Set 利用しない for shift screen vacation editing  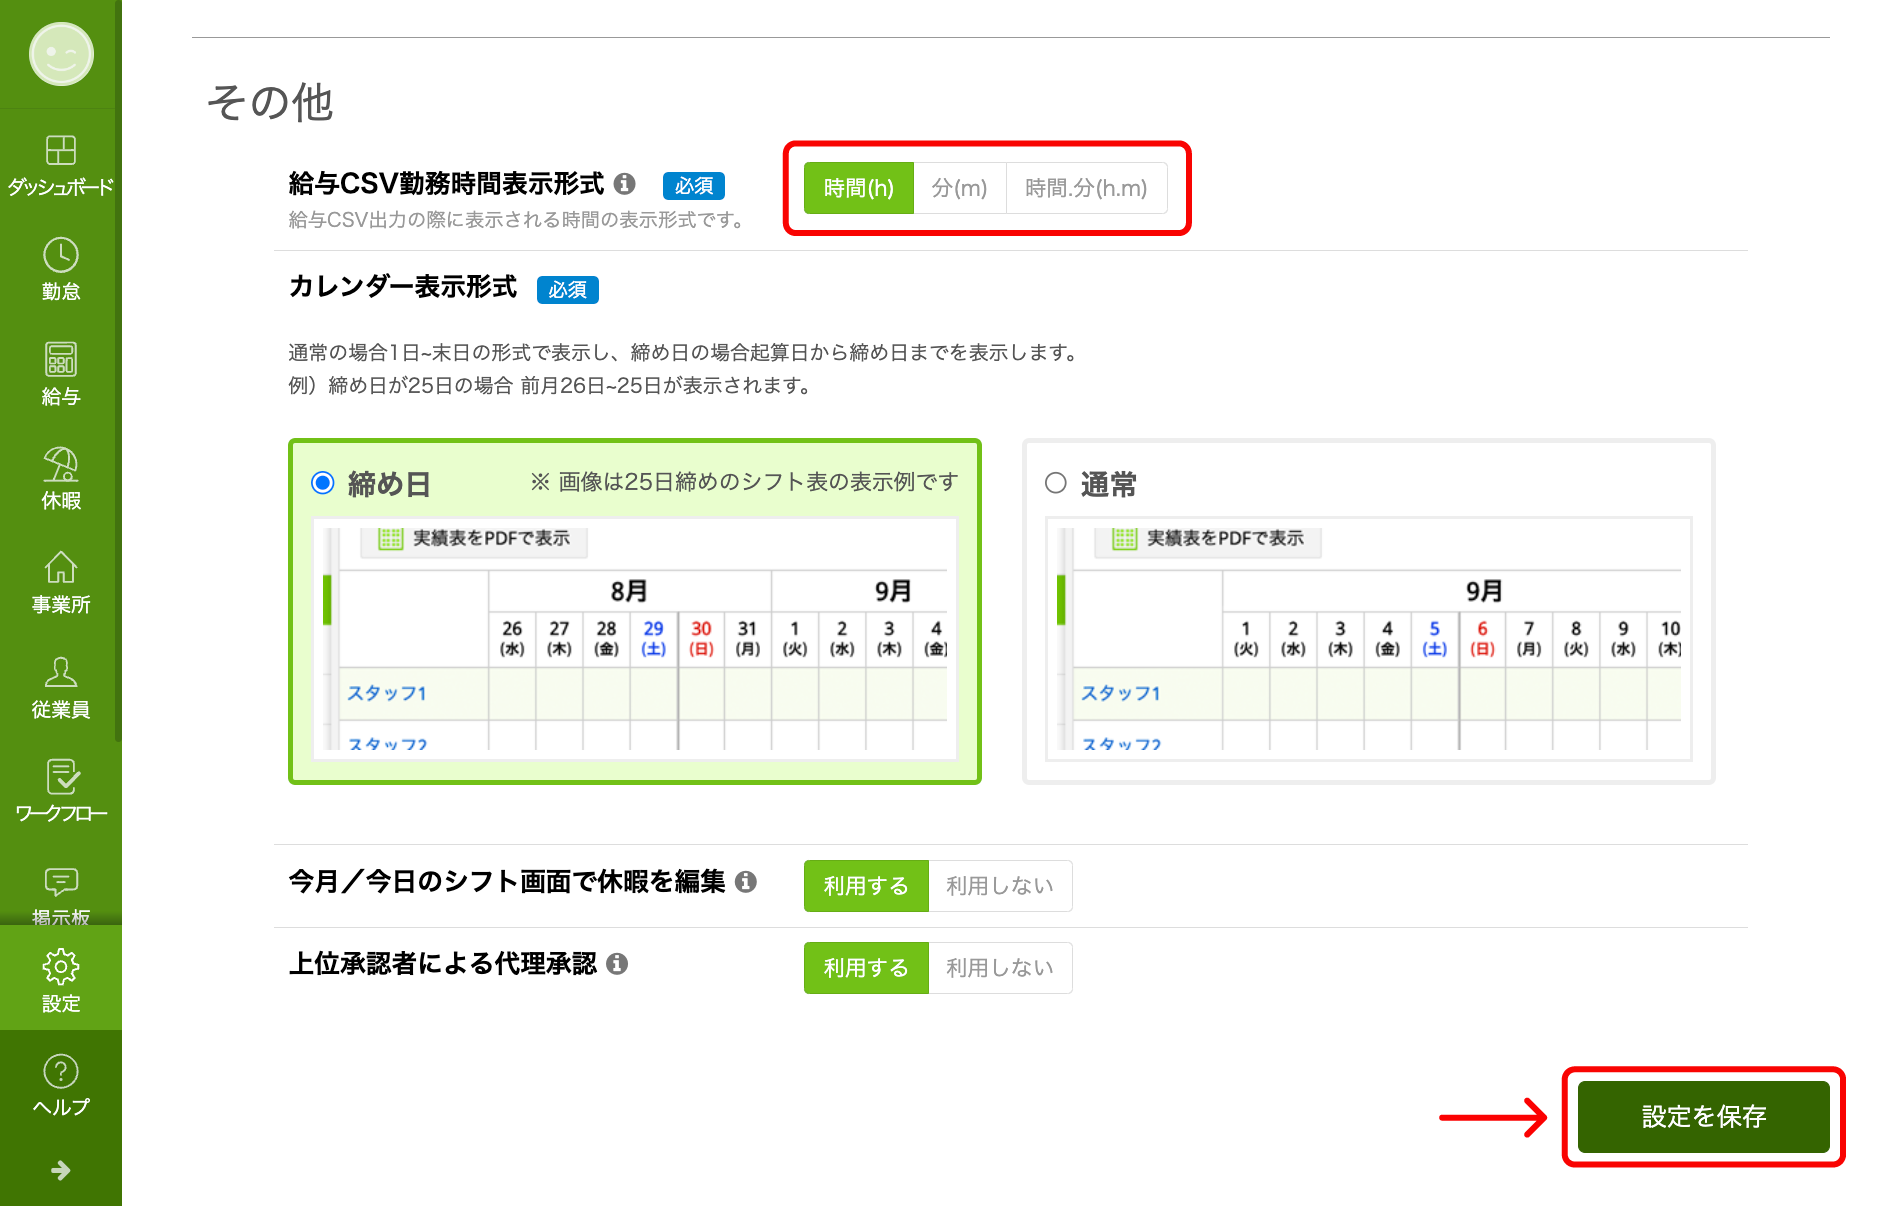tap(999, 885)
